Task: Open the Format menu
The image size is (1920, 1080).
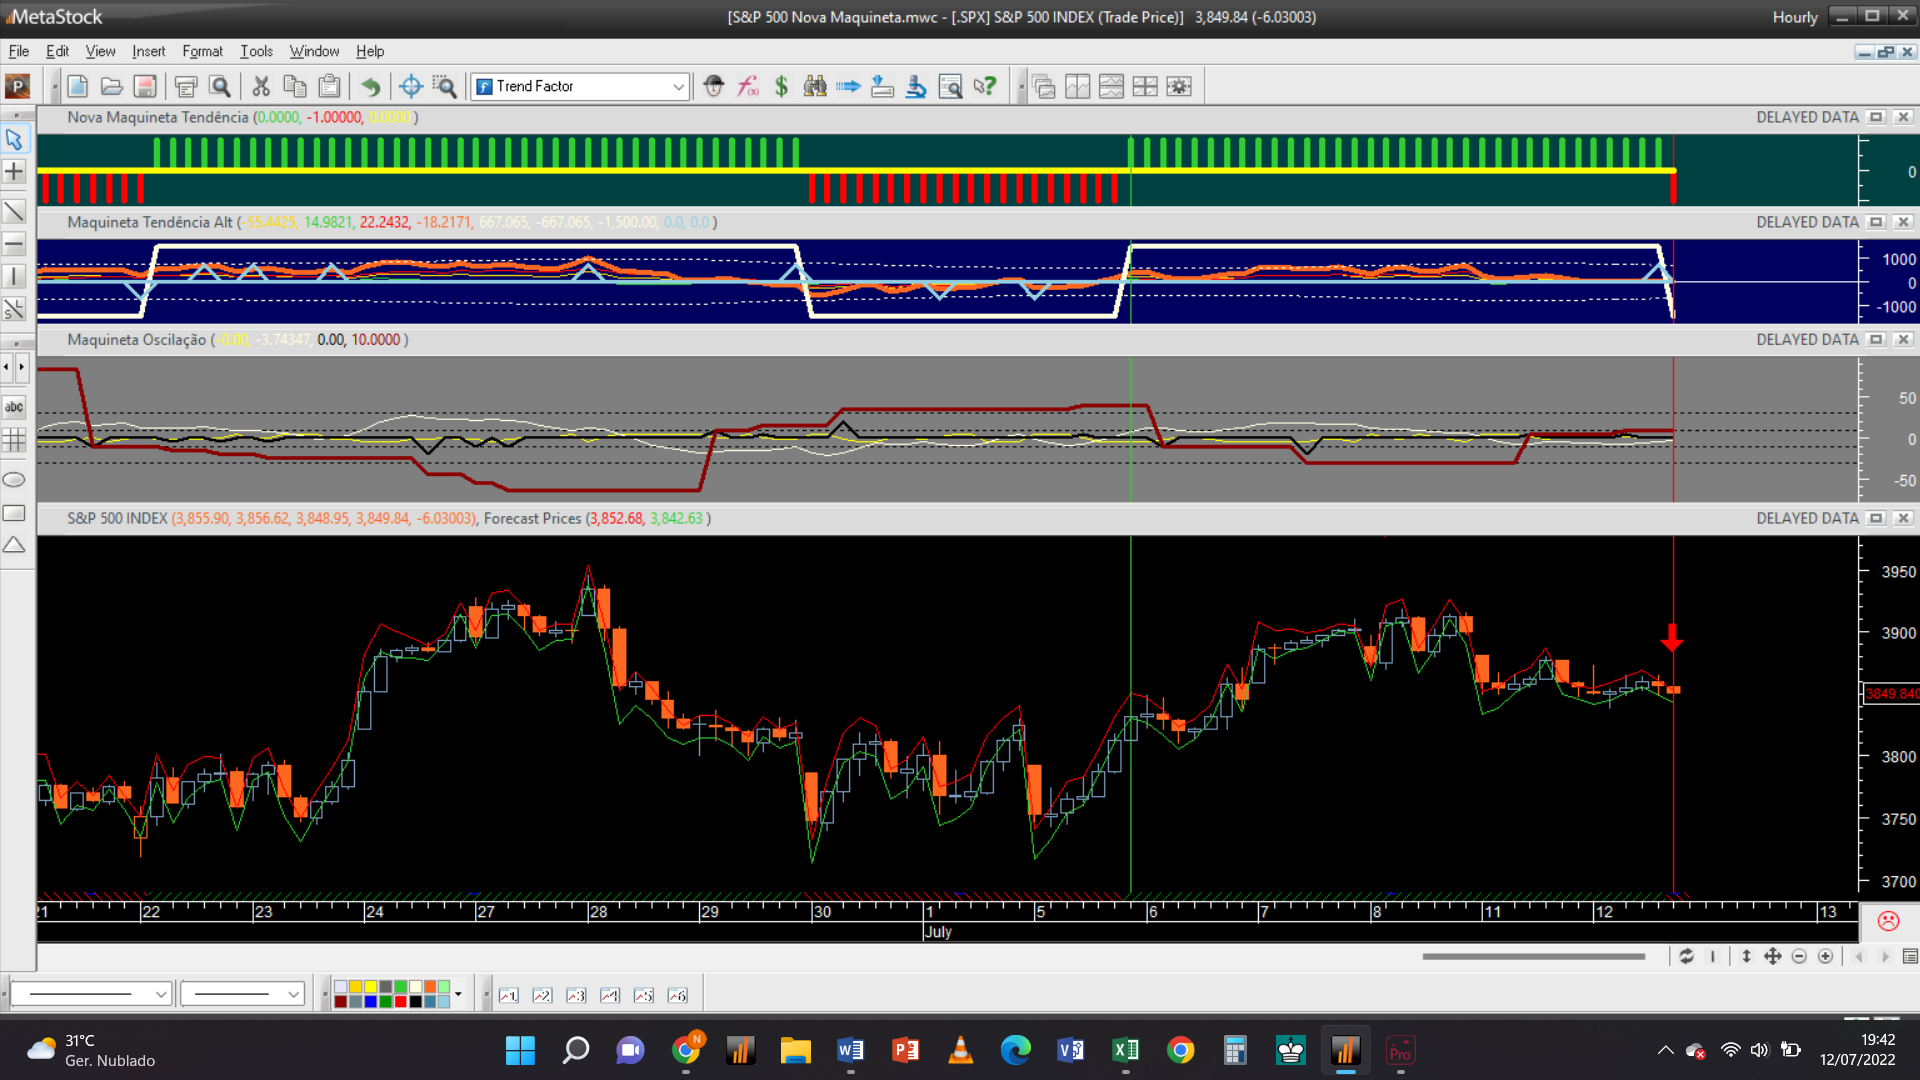Action: pyautogui.click(x=202, y=51)
